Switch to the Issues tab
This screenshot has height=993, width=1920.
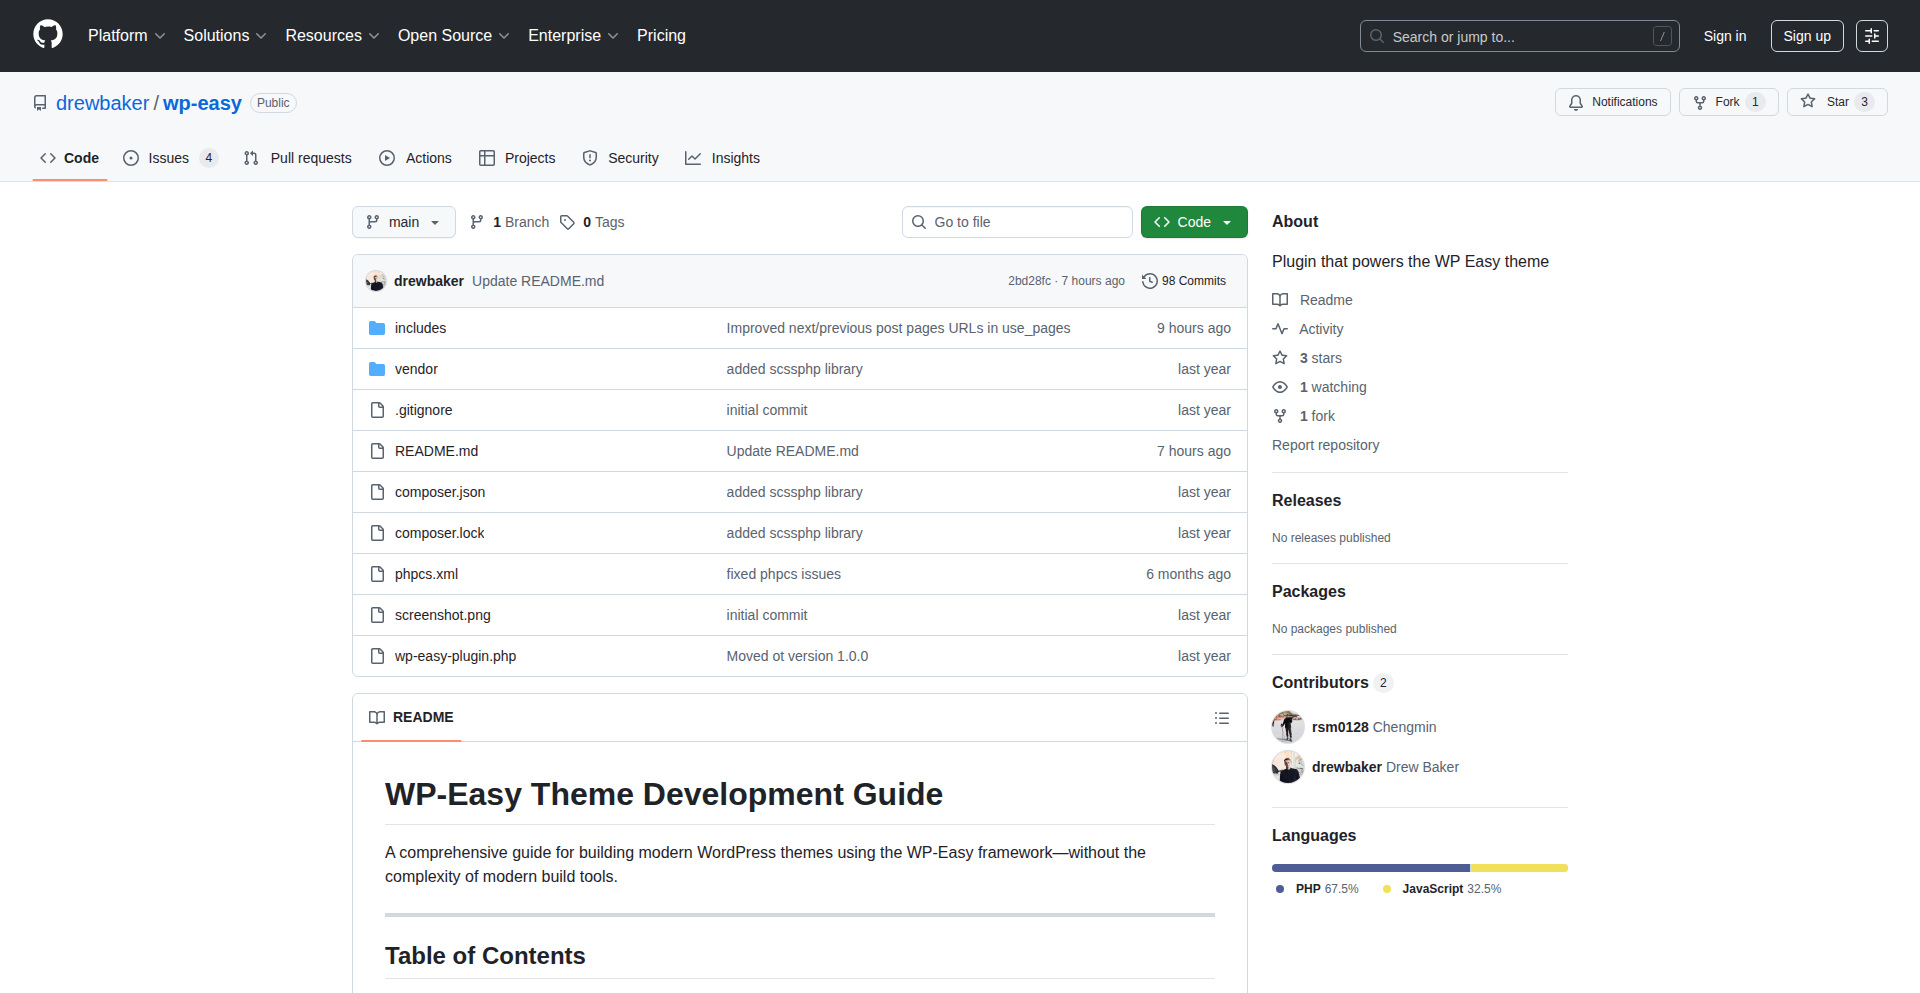pos(169,158)
